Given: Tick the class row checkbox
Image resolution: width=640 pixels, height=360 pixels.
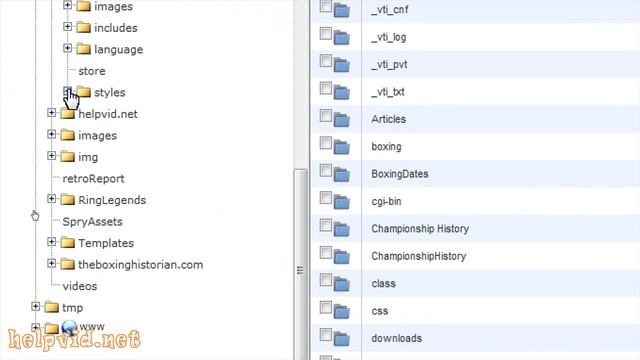Looking at the screenshot, I should coord(325,280).
